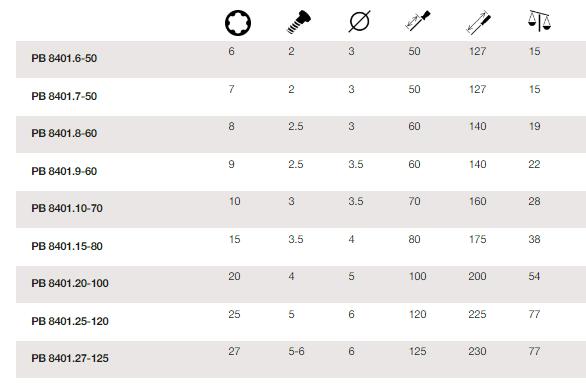Screen dimensions: 586x383
Task: Choose the PB 8401.10-70 model
Action: click(x=67, y=208)
